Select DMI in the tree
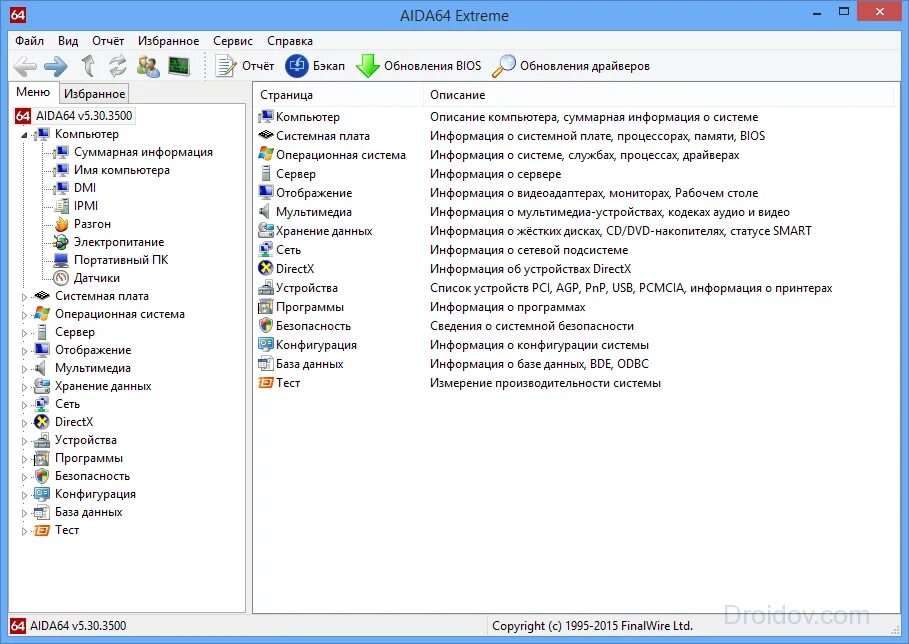909x644 pixels. (85, 188)
